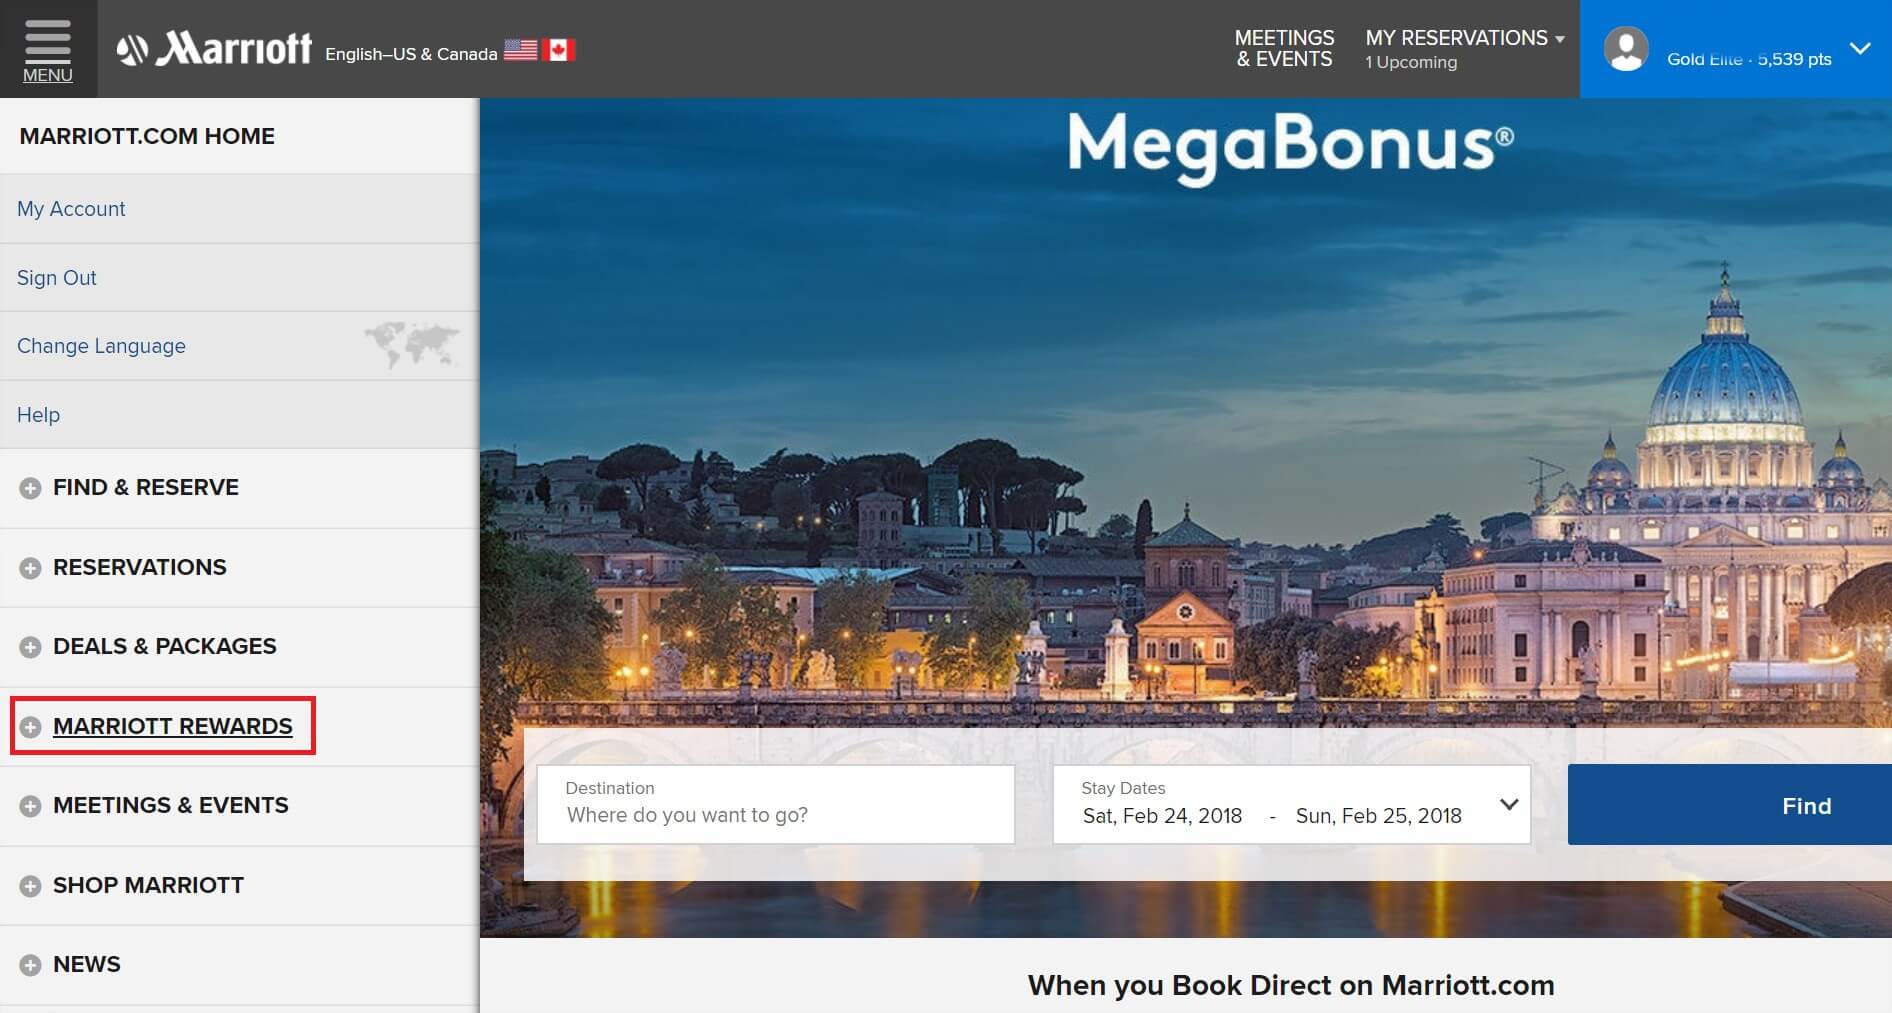Expand Deals & Packages plus icon
Image resolution: width=1892 pixels, height=1013 pixels.
click(x=31, y=647)
